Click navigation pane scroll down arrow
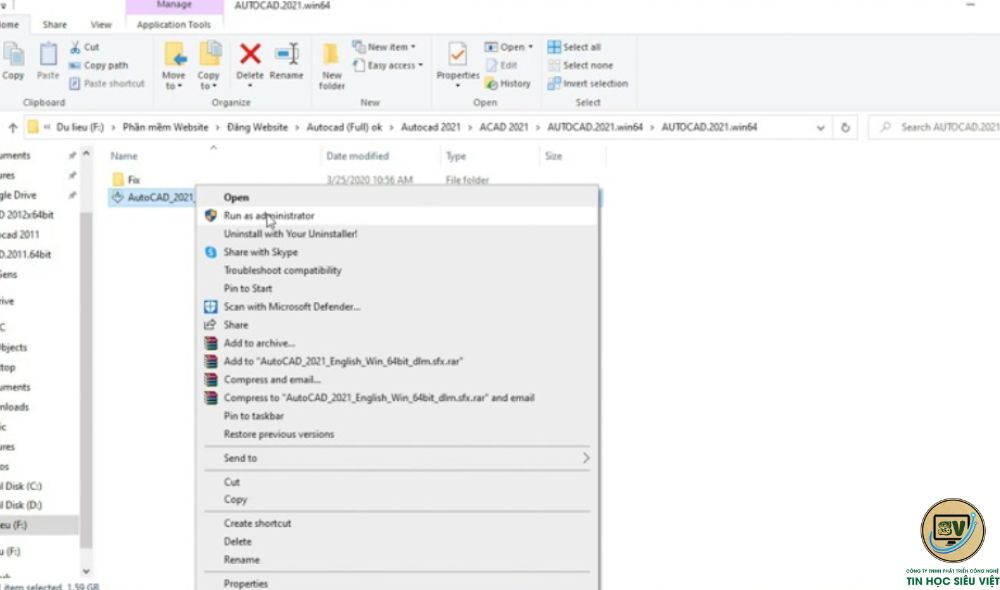1000x590 pixels. point(86,572)
